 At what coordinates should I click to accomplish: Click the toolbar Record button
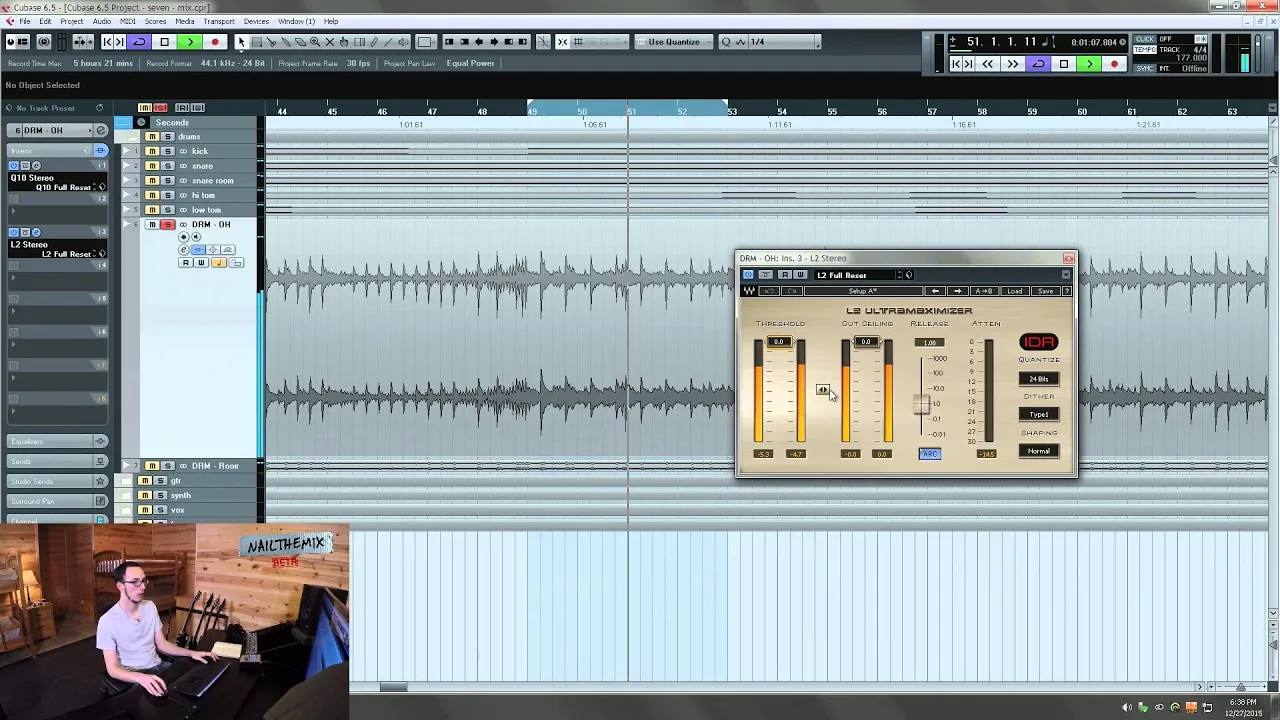(215, 42)
